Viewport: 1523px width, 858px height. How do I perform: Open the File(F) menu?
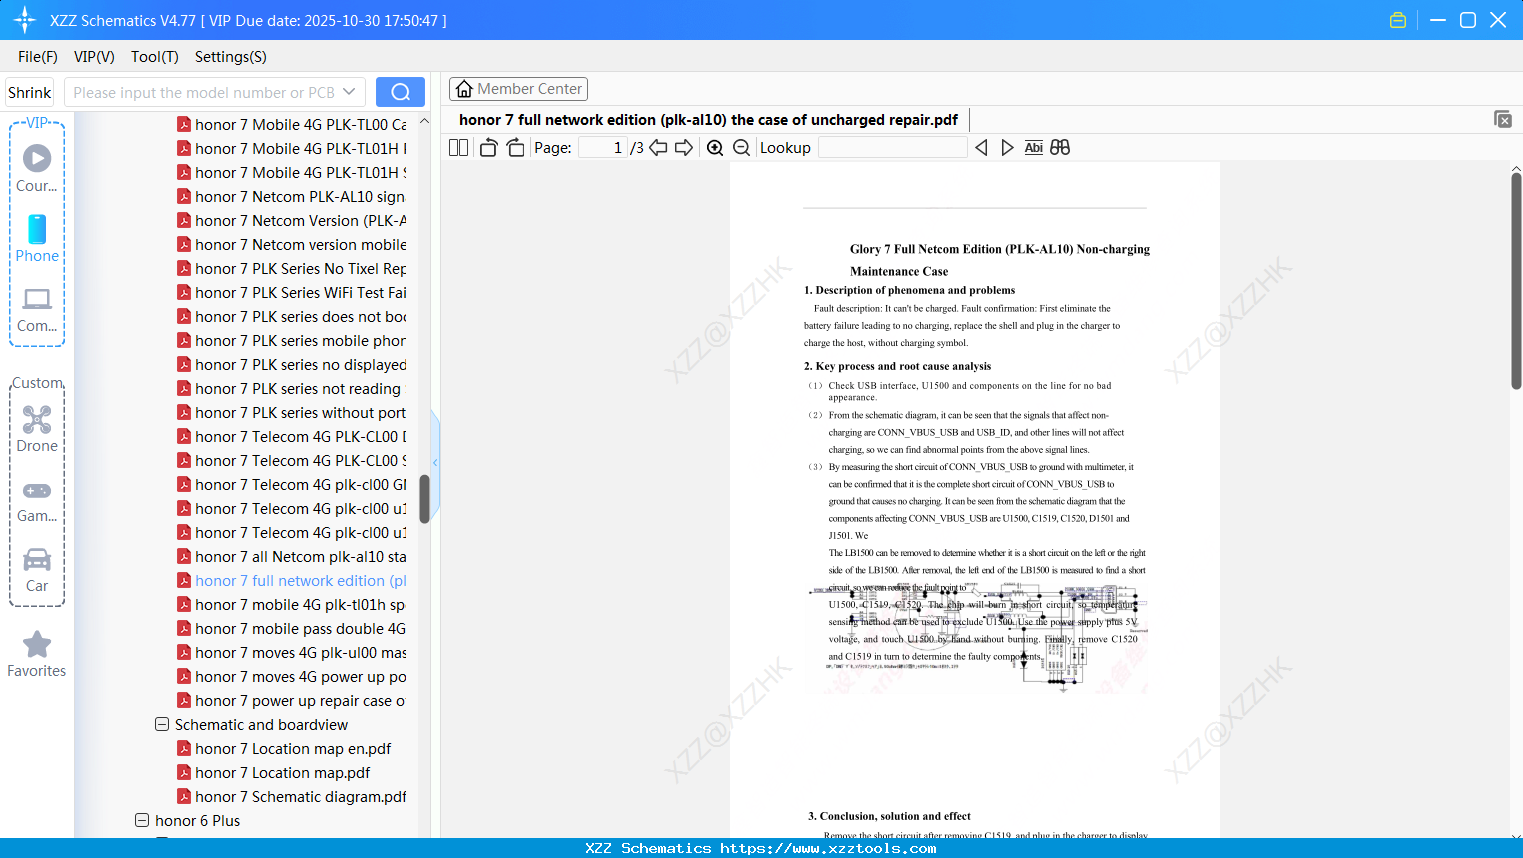click(38, 57)
